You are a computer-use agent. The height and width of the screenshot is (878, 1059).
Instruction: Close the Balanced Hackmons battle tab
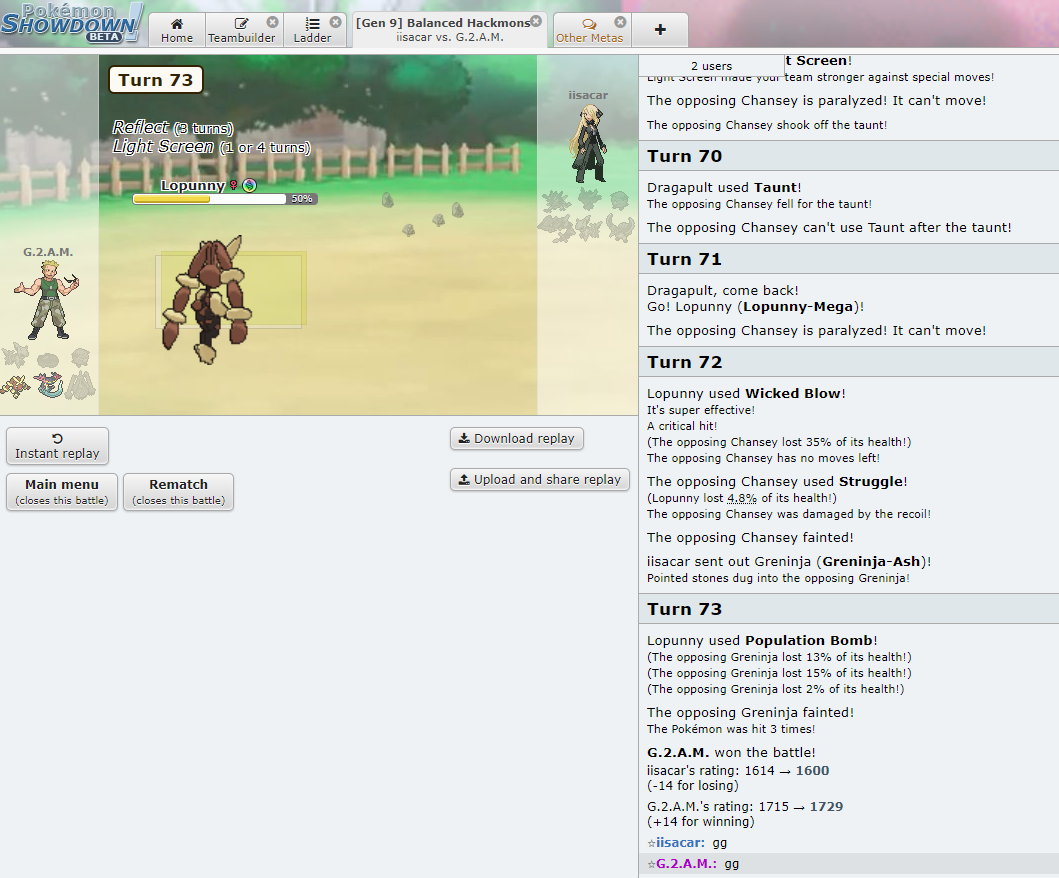tap(536, 22)
